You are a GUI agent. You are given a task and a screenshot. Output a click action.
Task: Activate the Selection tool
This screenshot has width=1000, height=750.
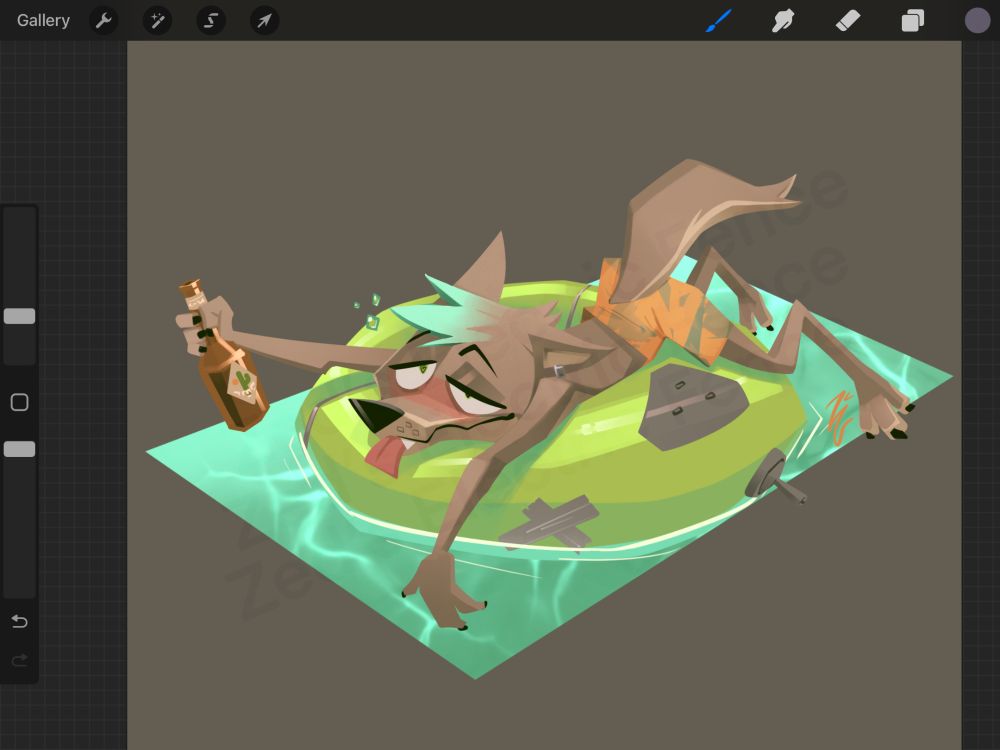point(210,20)
